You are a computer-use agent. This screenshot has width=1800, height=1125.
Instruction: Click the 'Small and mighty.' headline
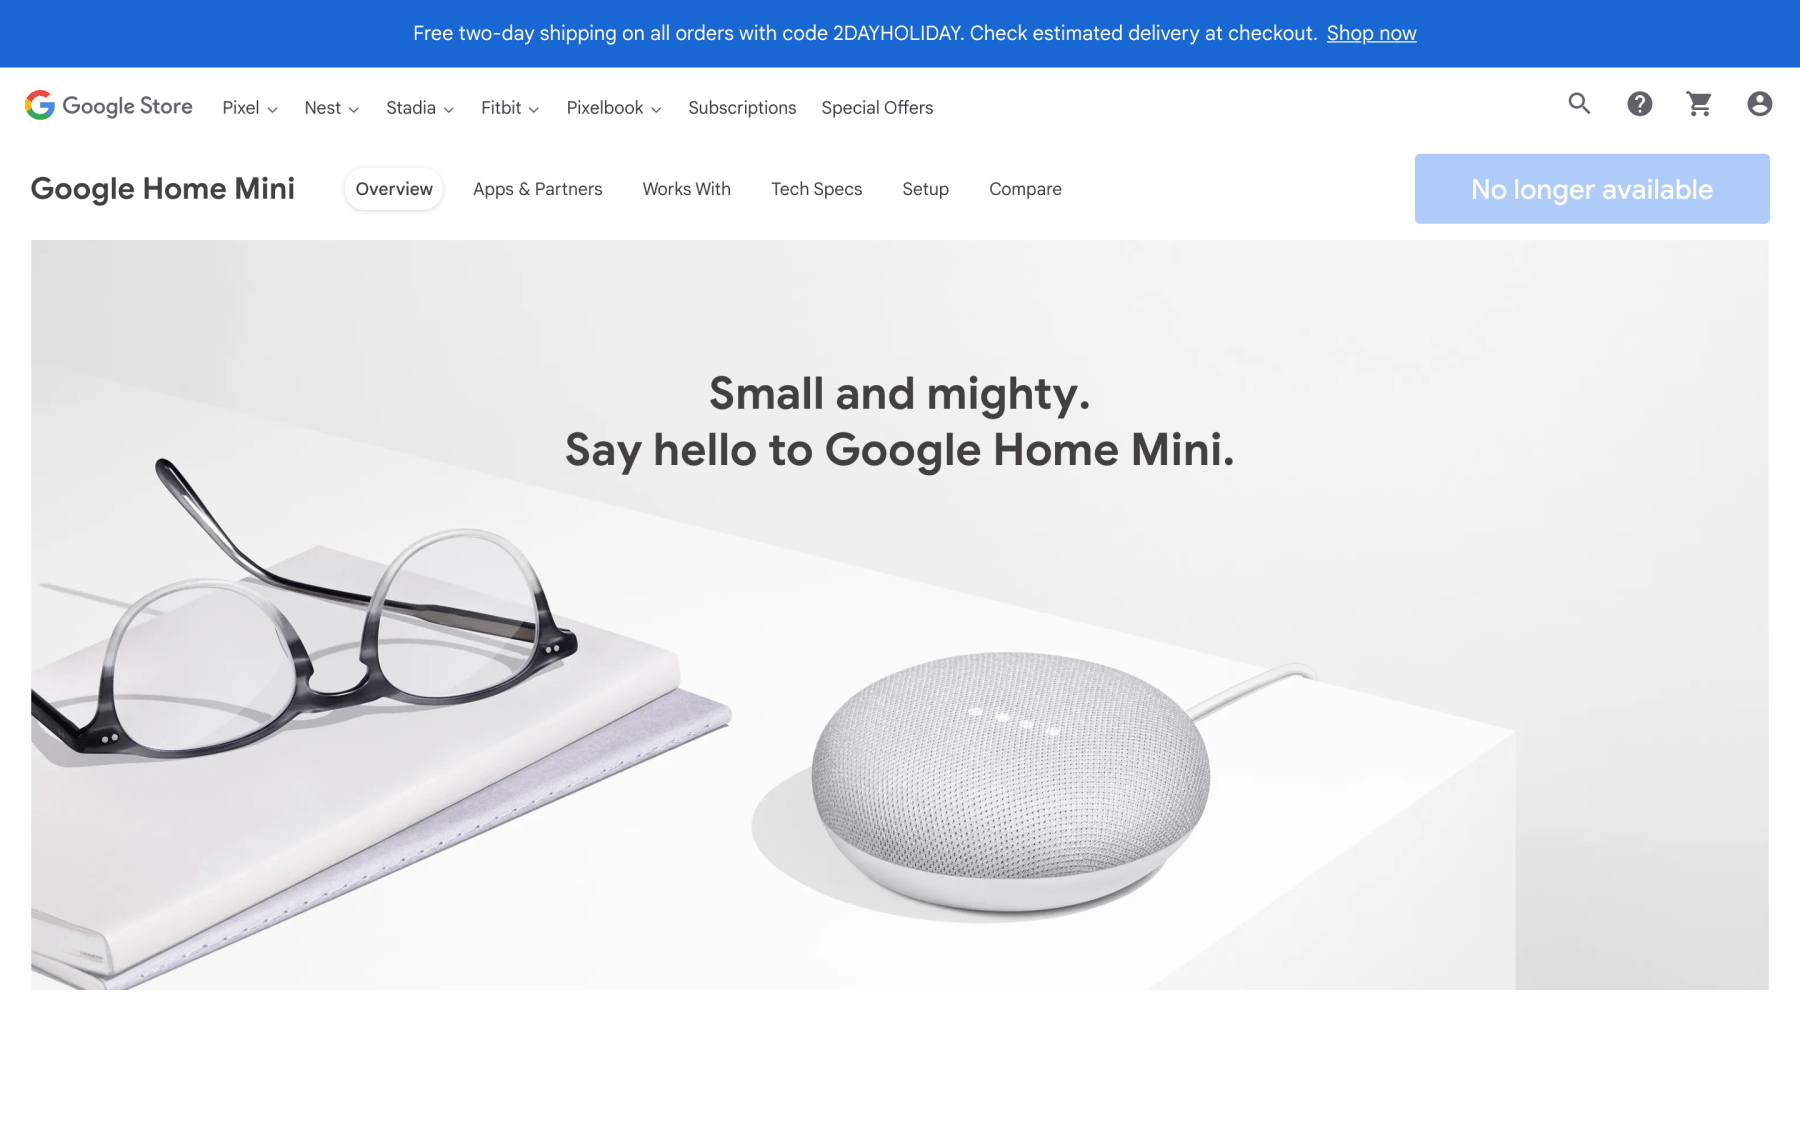[899, 394]
